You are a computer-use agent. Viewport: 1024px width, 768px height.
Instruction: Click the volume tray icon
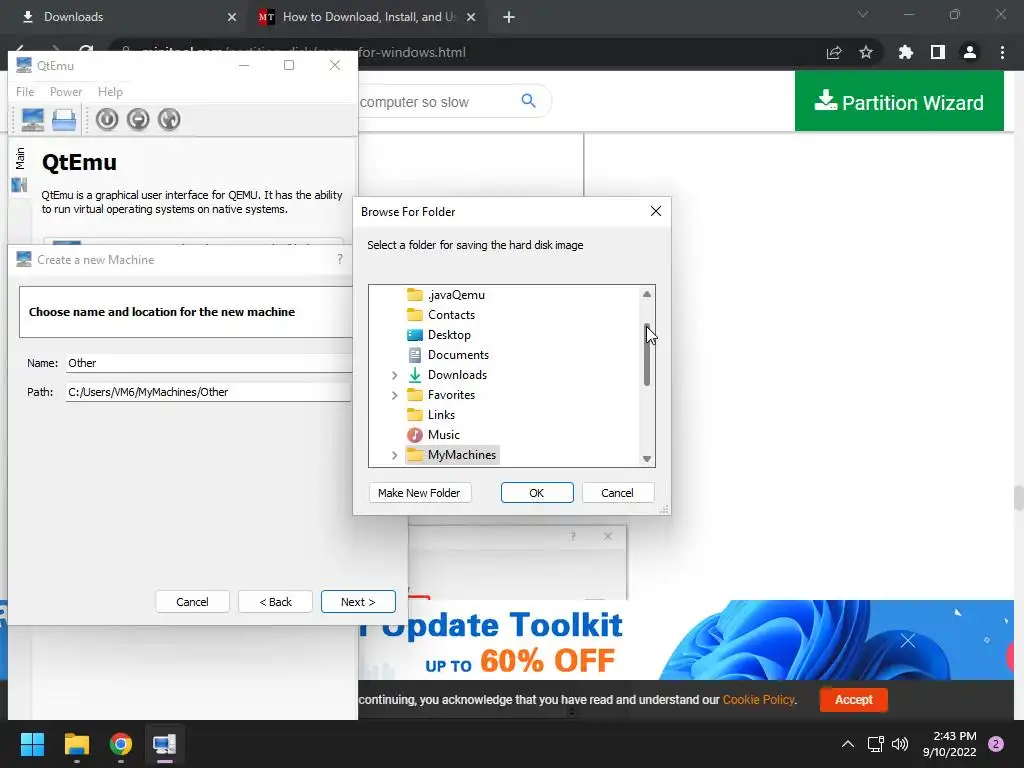[x=900, y=744]
